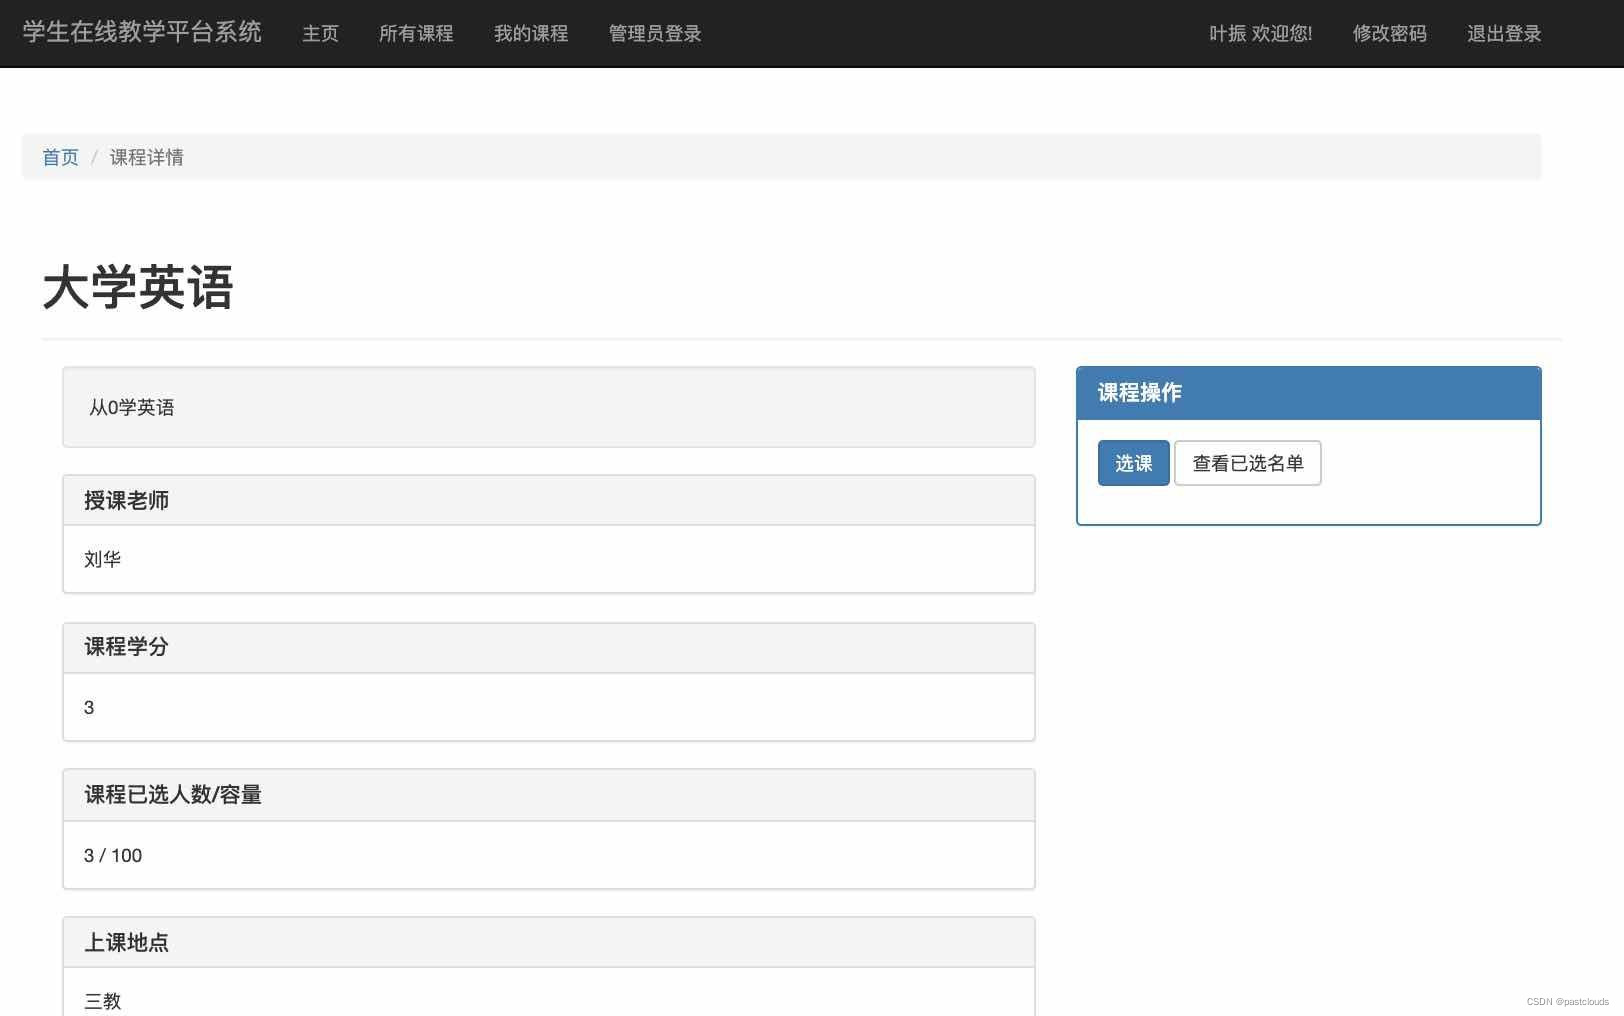Click the 授课老师 panel heading
The image size is (1624, 1016).
[549, 500]
